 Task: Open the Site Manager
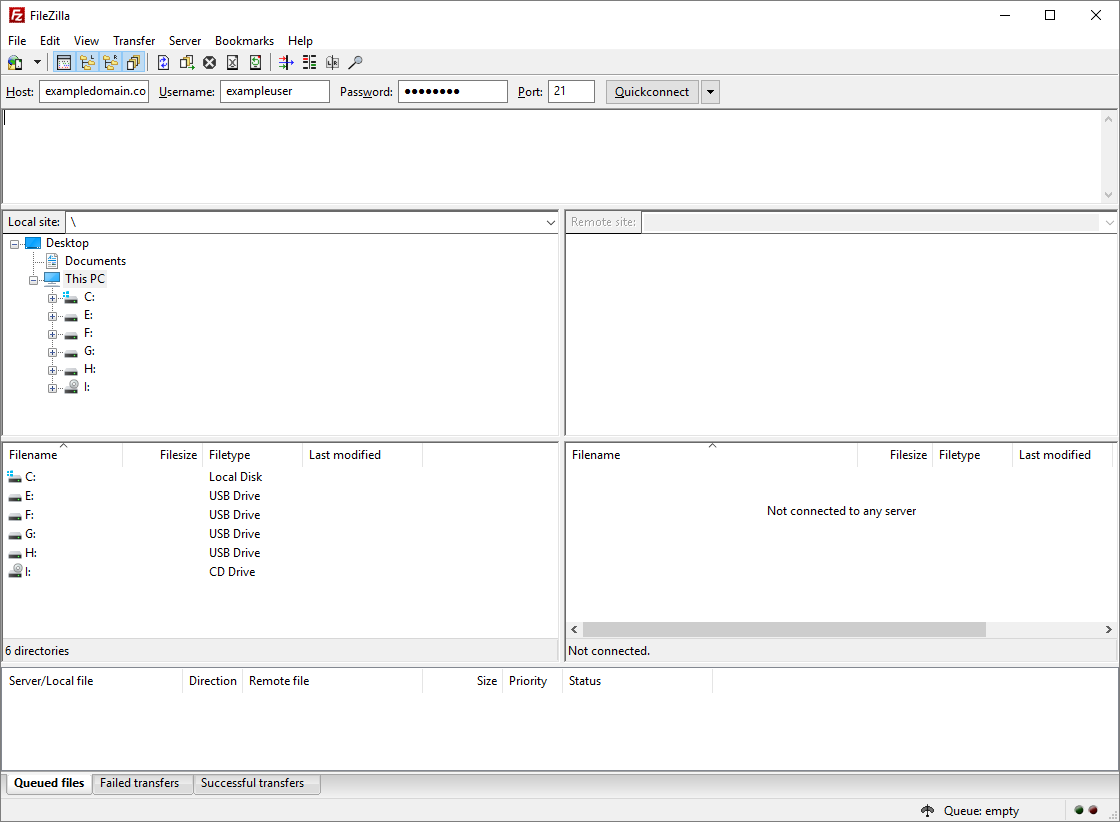point(15,62)
